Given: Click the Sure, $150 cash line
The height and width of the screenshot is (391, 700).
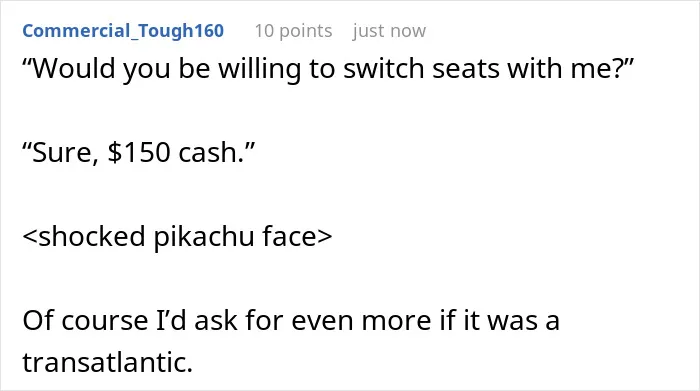Looking at the screenshot, I should click(139, 152).
